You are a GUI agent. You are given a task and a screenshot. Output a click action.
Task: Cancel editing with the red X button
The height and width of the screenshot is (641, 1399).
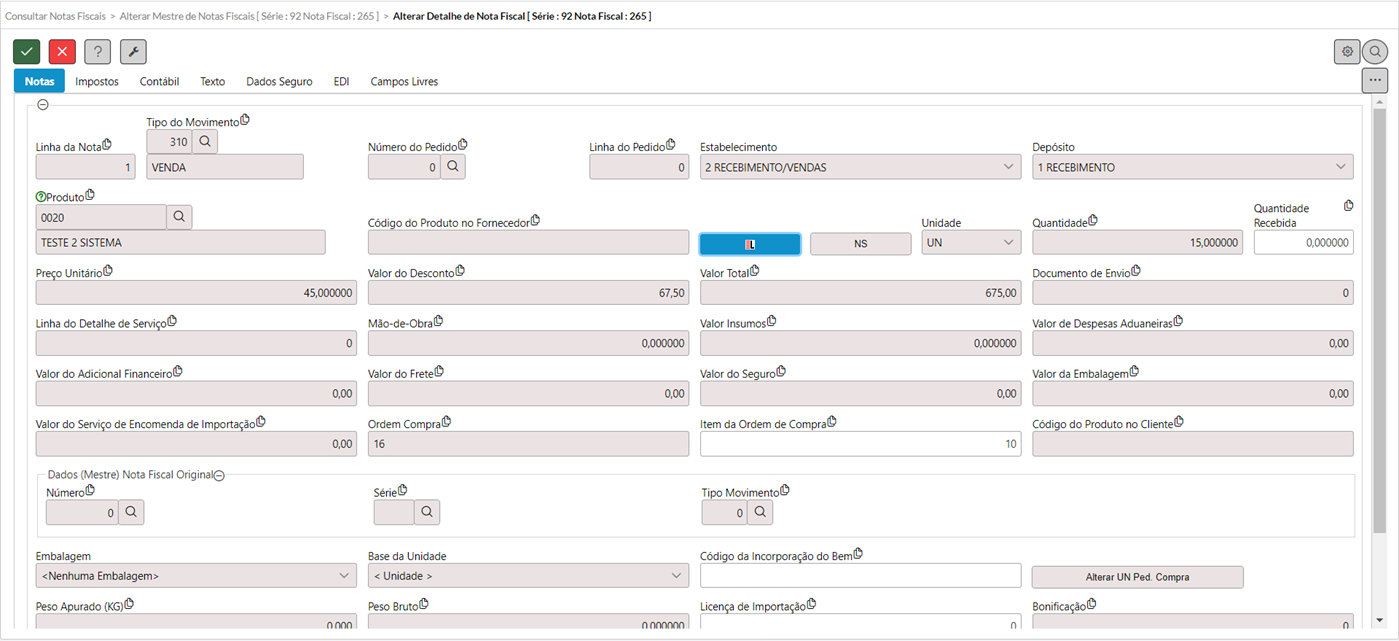click(x=62, y=52)
